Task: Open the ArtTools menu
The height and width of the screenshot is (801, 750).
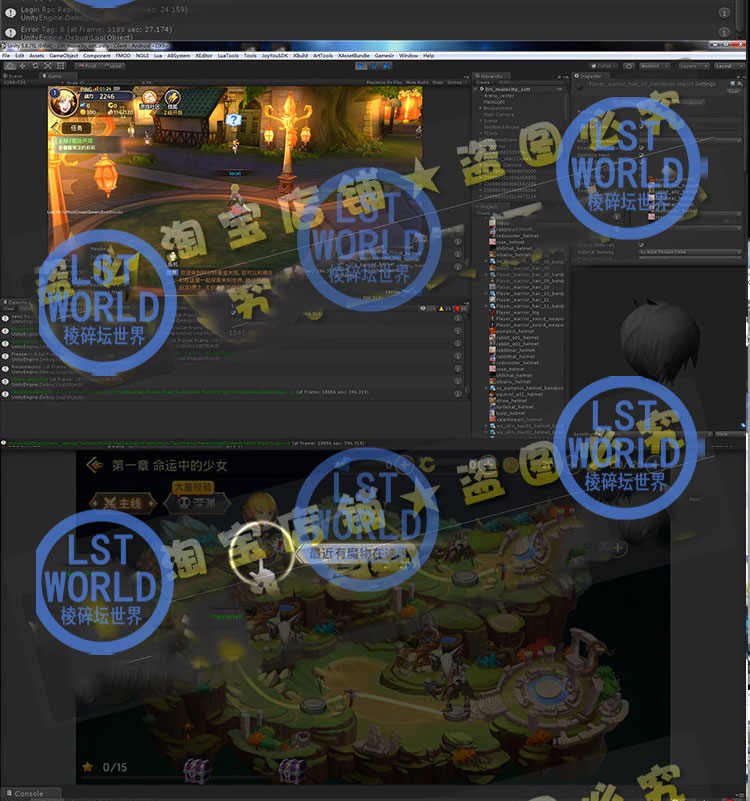Action: [x=323, y=56]
